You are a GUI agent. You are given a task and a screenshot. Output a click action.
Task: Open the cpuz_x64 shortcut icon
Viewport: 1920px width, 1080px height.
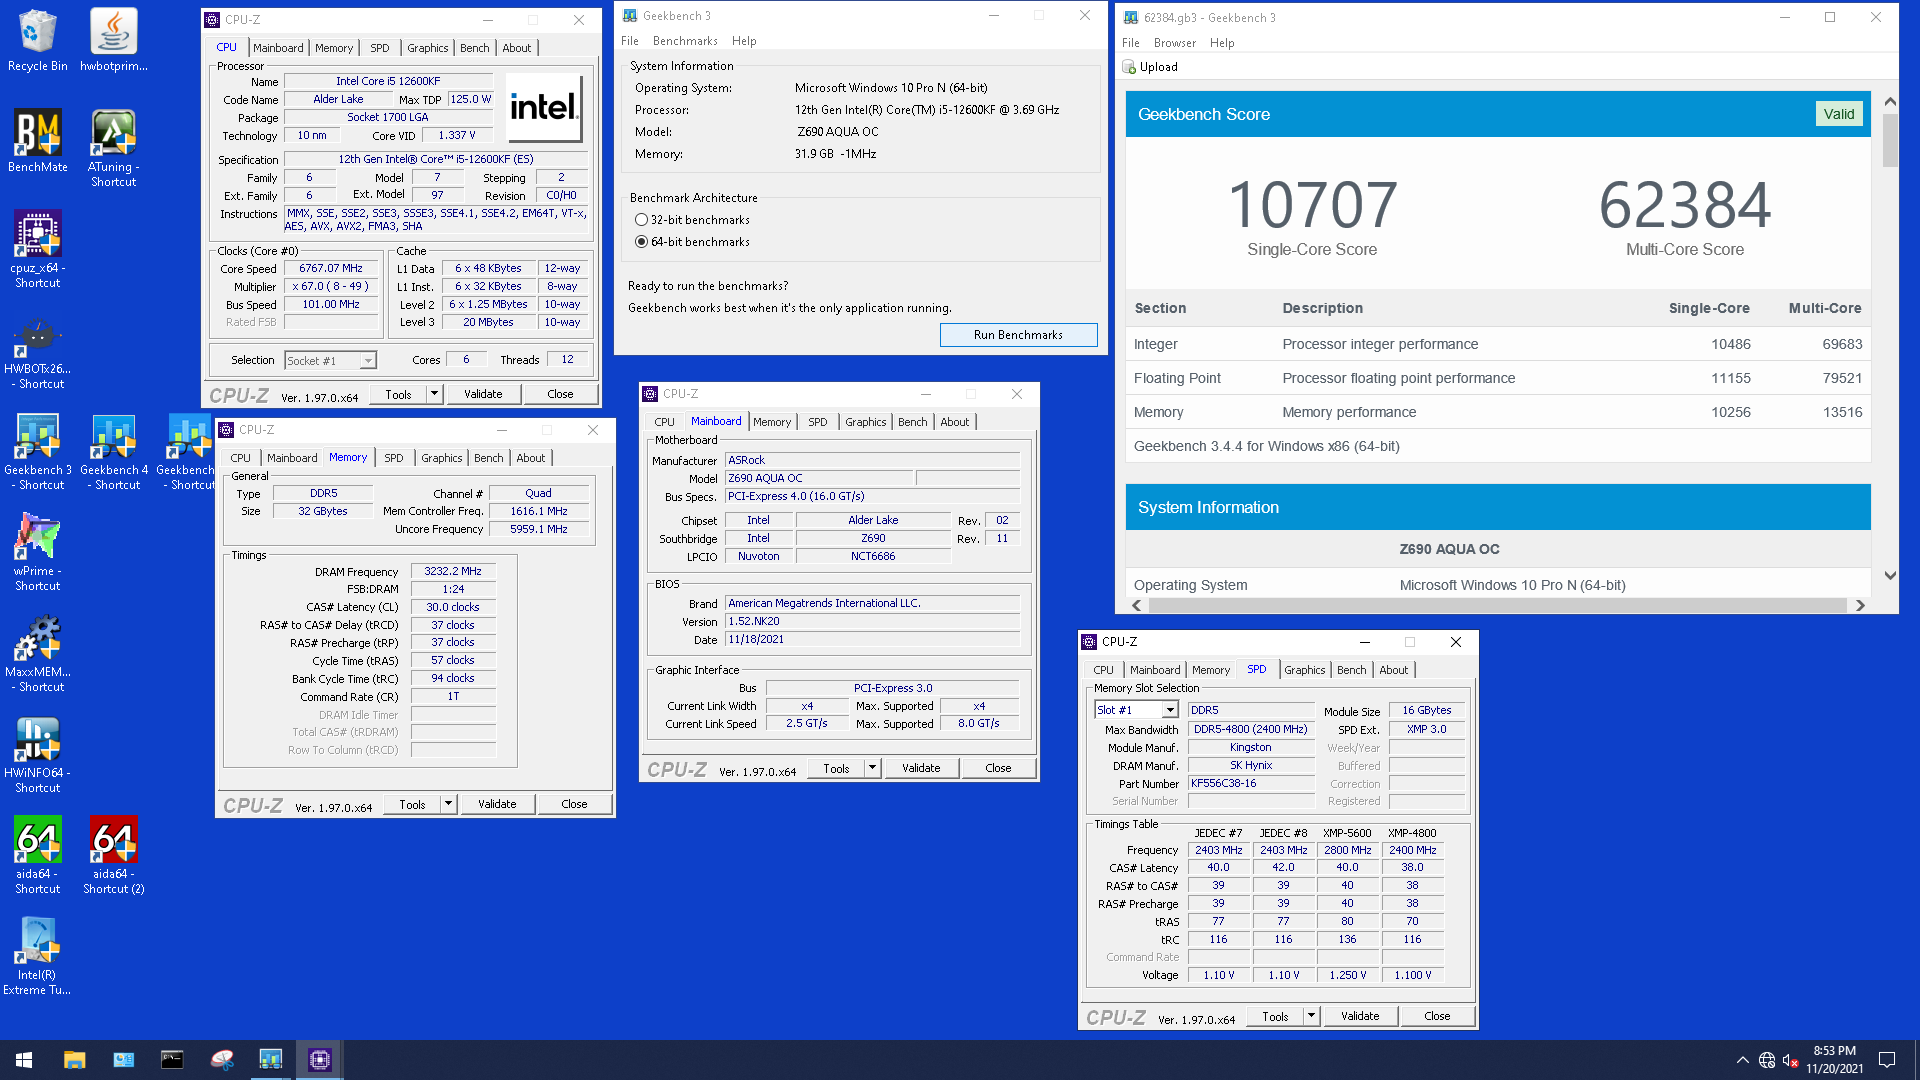click(38, 249)
